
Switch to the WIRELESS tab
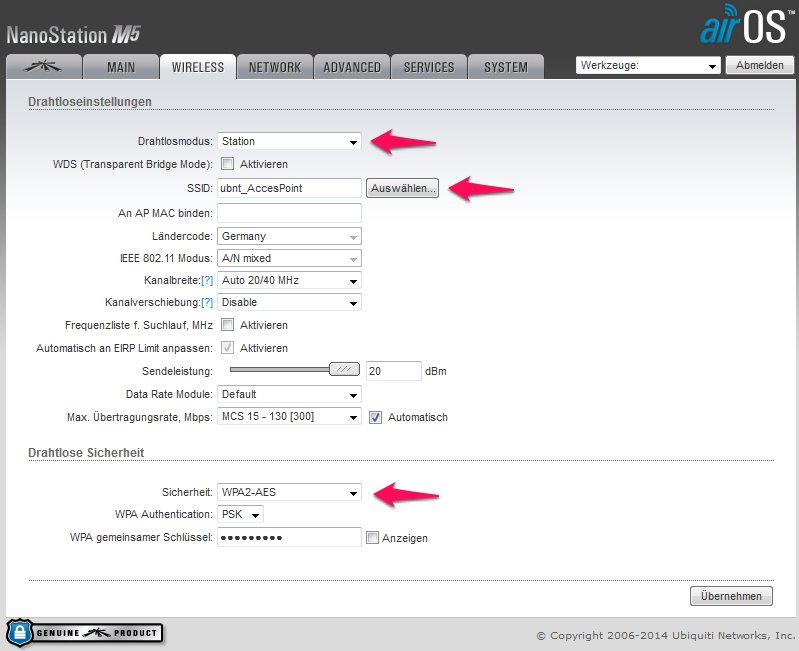pyautogui.click(x=198, y=67)
